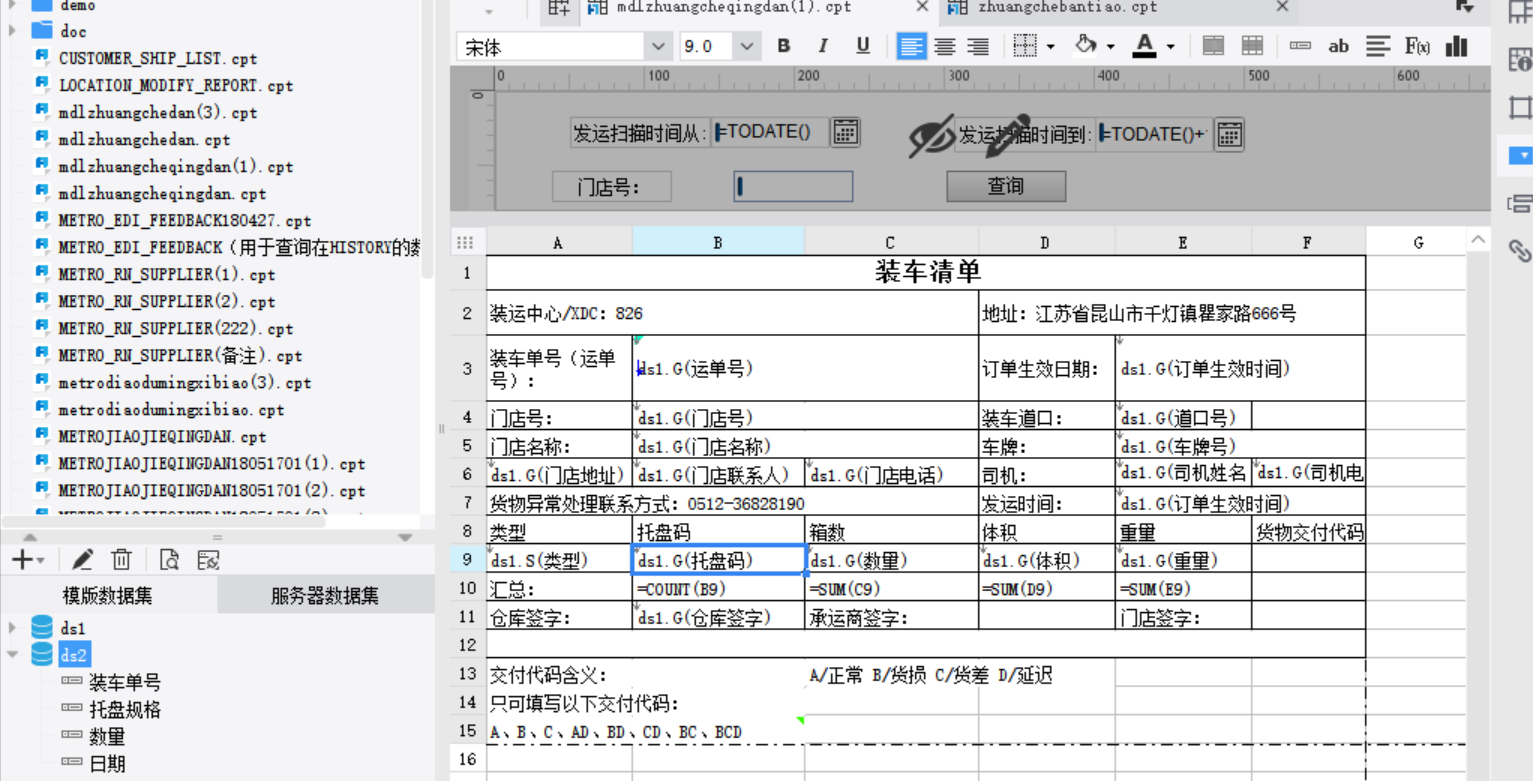
Task: Open METRO_EDI_FEEDBACK180427.cpt in the file tree
Action: pyautogui.click(x=185, y=221)
